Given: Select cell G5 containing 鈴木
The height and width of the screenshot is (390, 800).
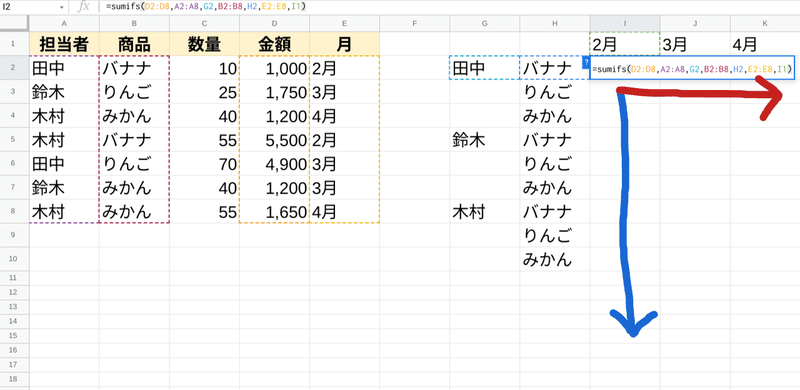Looking at the screenshot, I should (x=485, y=139).
